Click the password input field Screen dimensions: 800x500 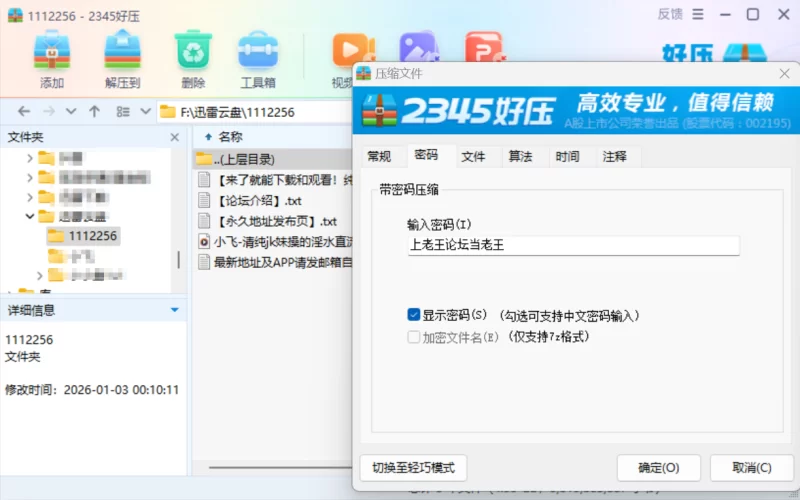tap(573, 245)
